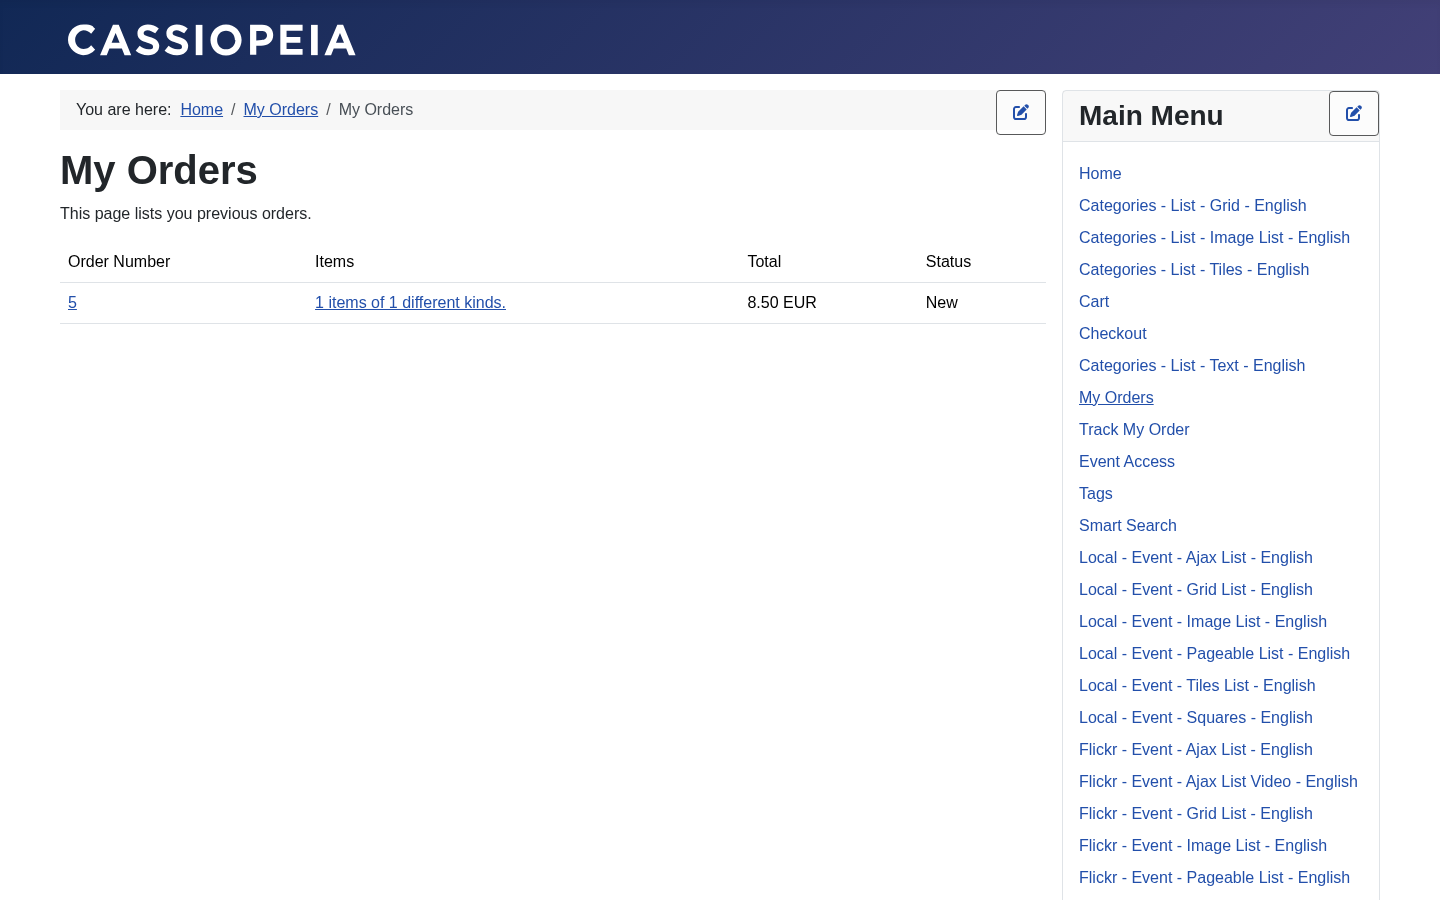Go to Local - Event - Pageable List - English

1214,654
